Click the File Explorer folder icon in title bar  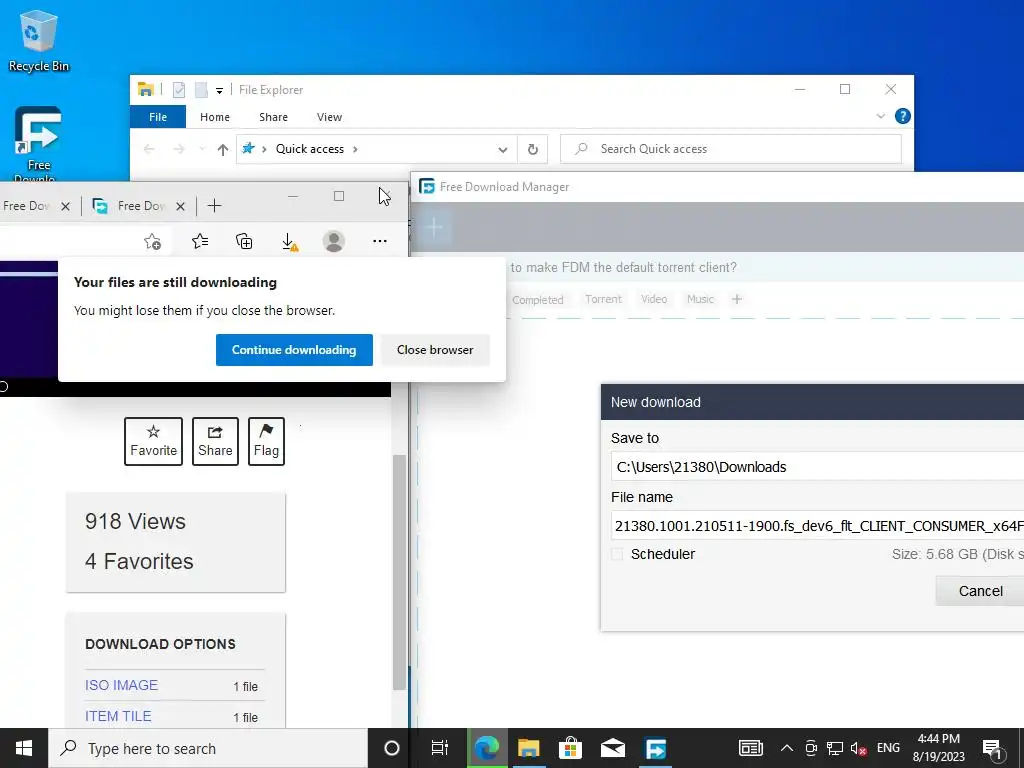coord(146,89)
